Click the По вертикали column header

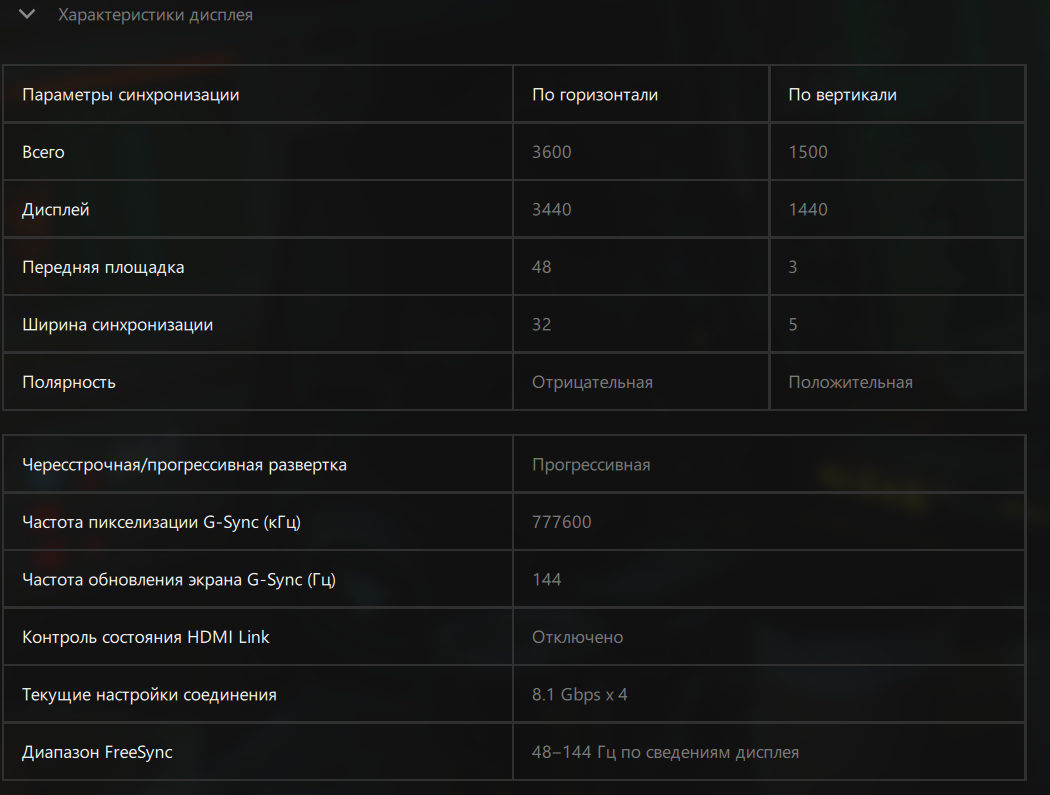(x=842, y=95)
